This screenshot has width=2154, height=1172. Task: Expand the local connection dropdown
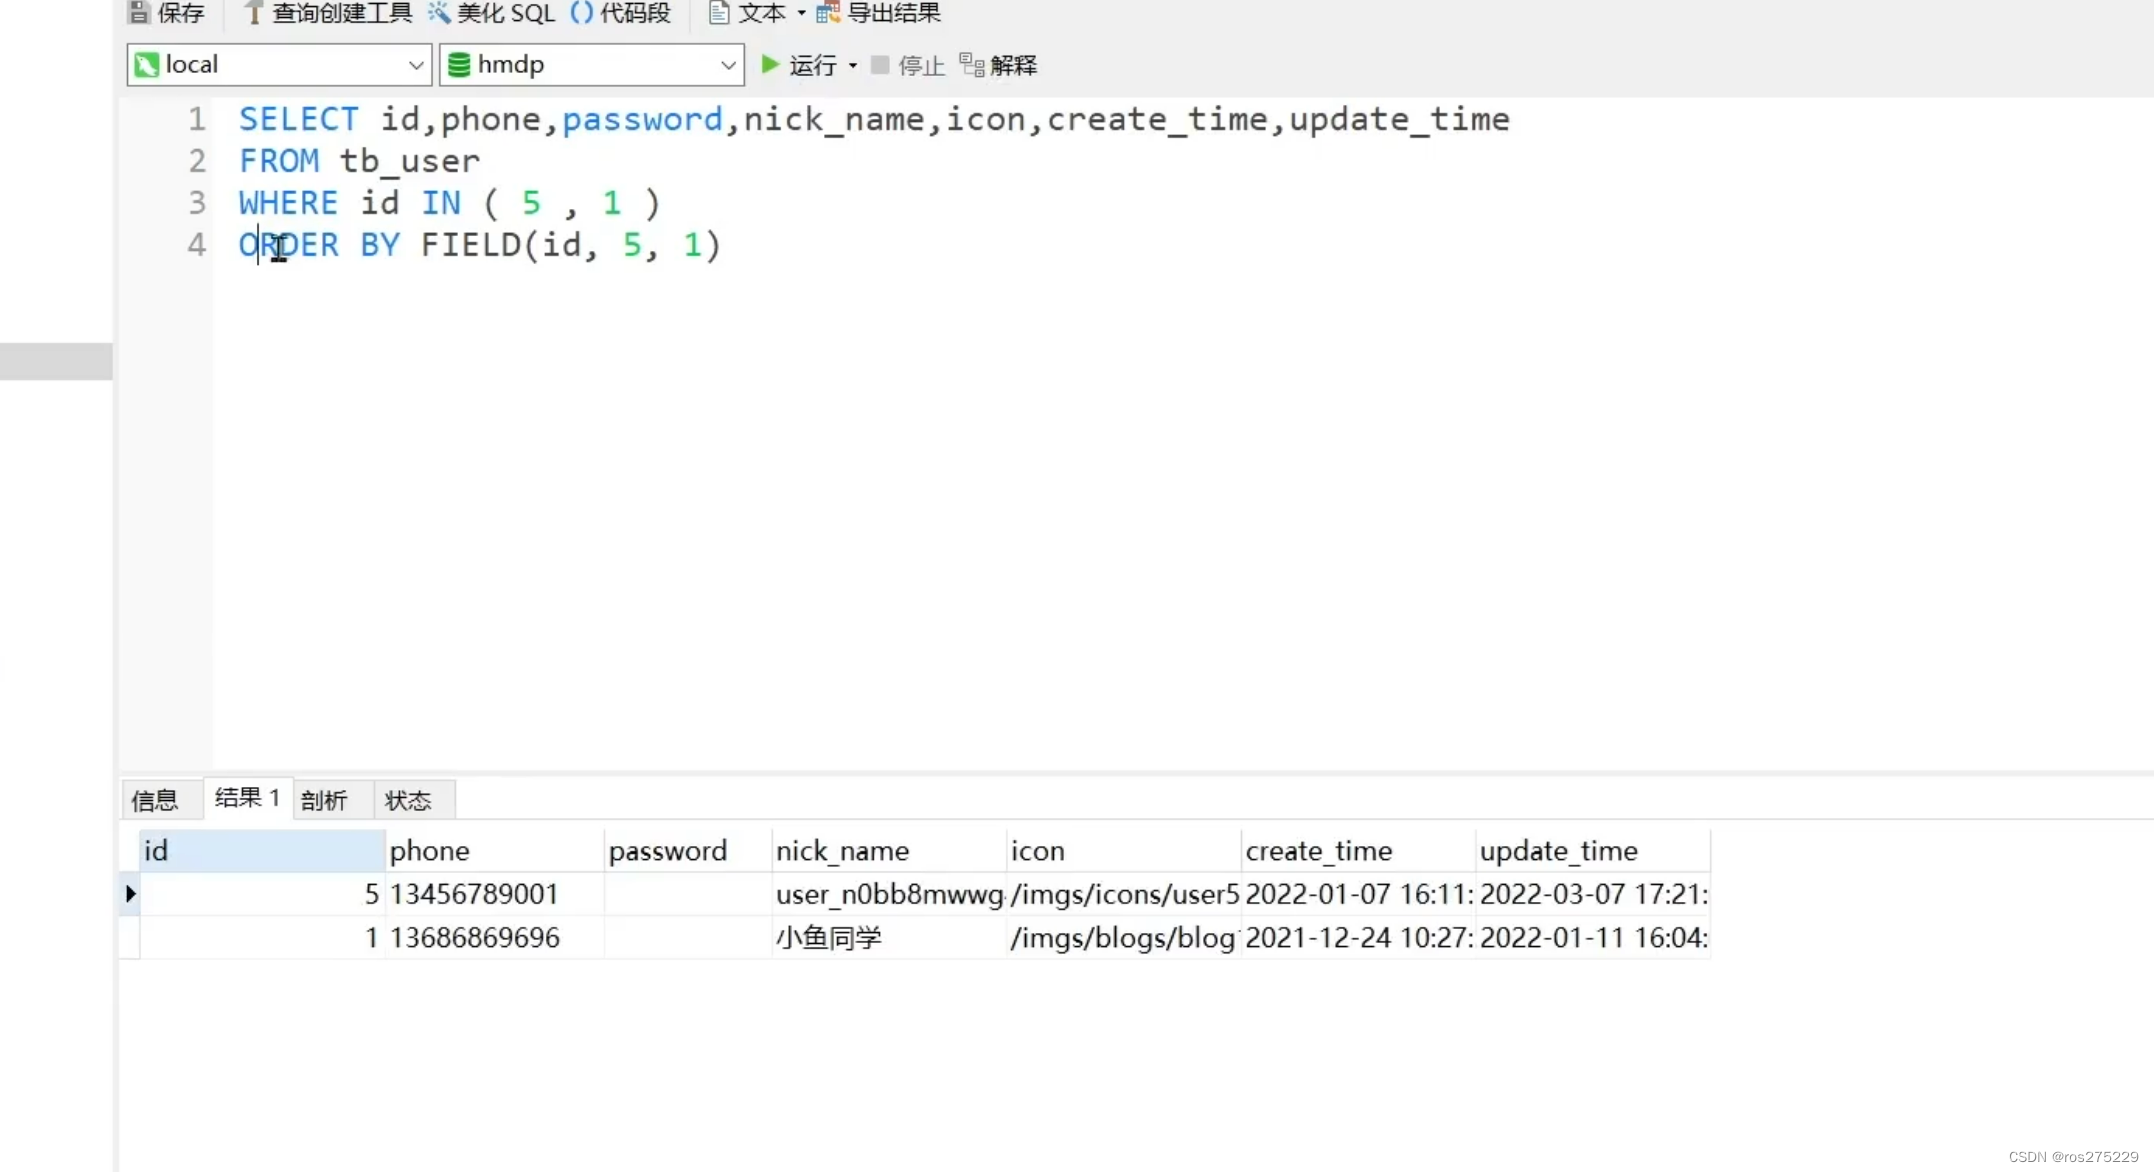click(x=415, y=65)
